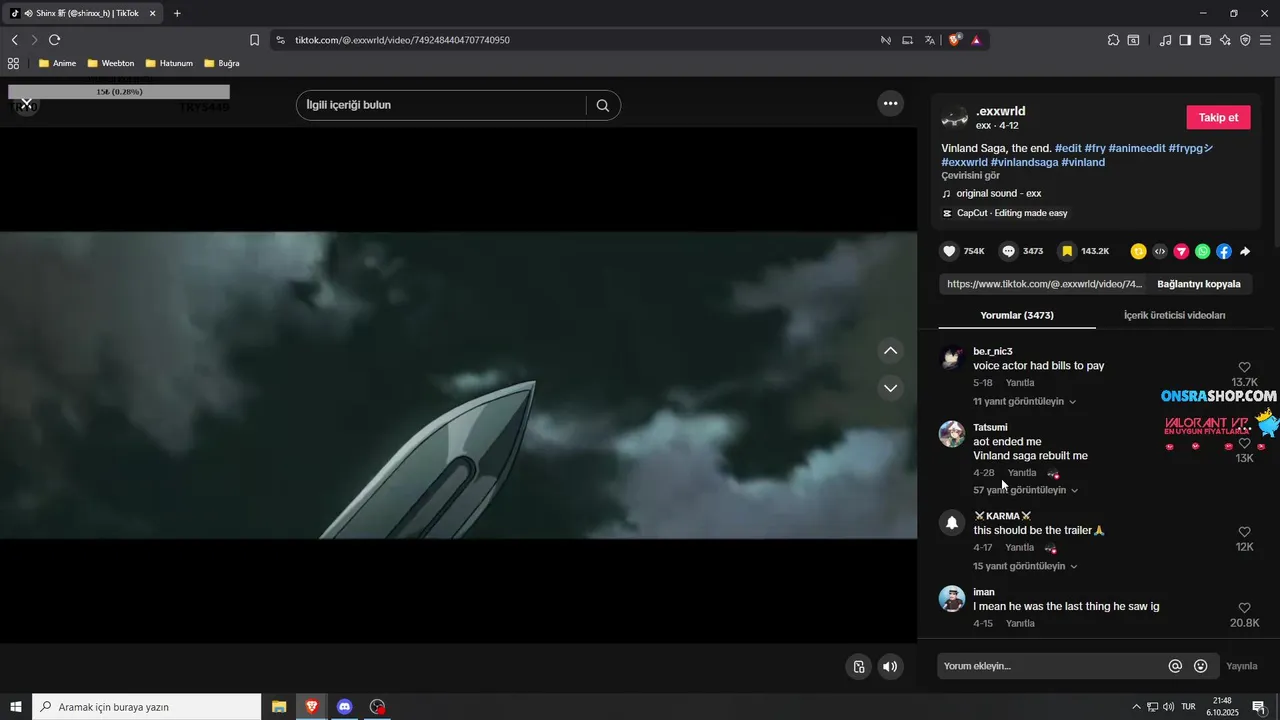Toggle the browser sidebar panel icon
This screenshot has height=720, width=1280.
click(x=1185, y=40)
